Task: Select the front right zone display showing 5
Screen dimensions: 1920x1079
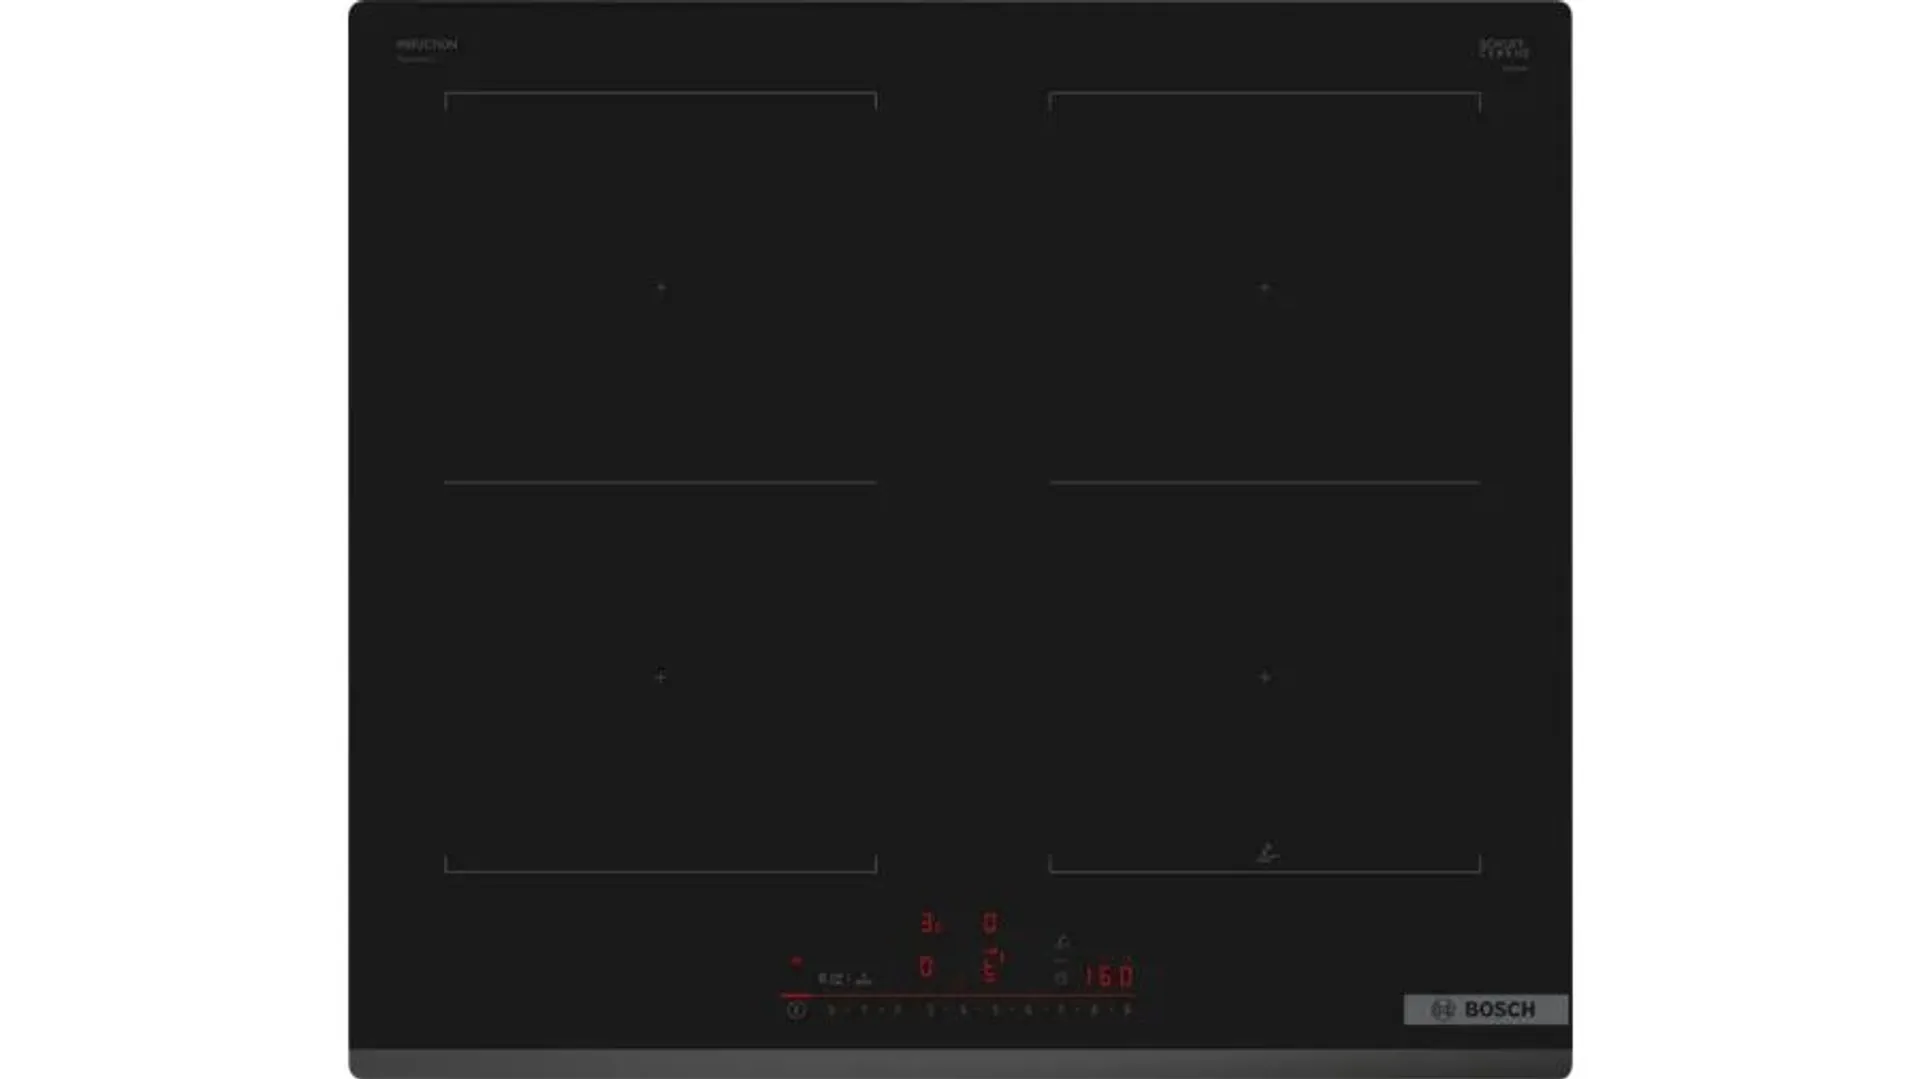Action: (x=991, y=966)
